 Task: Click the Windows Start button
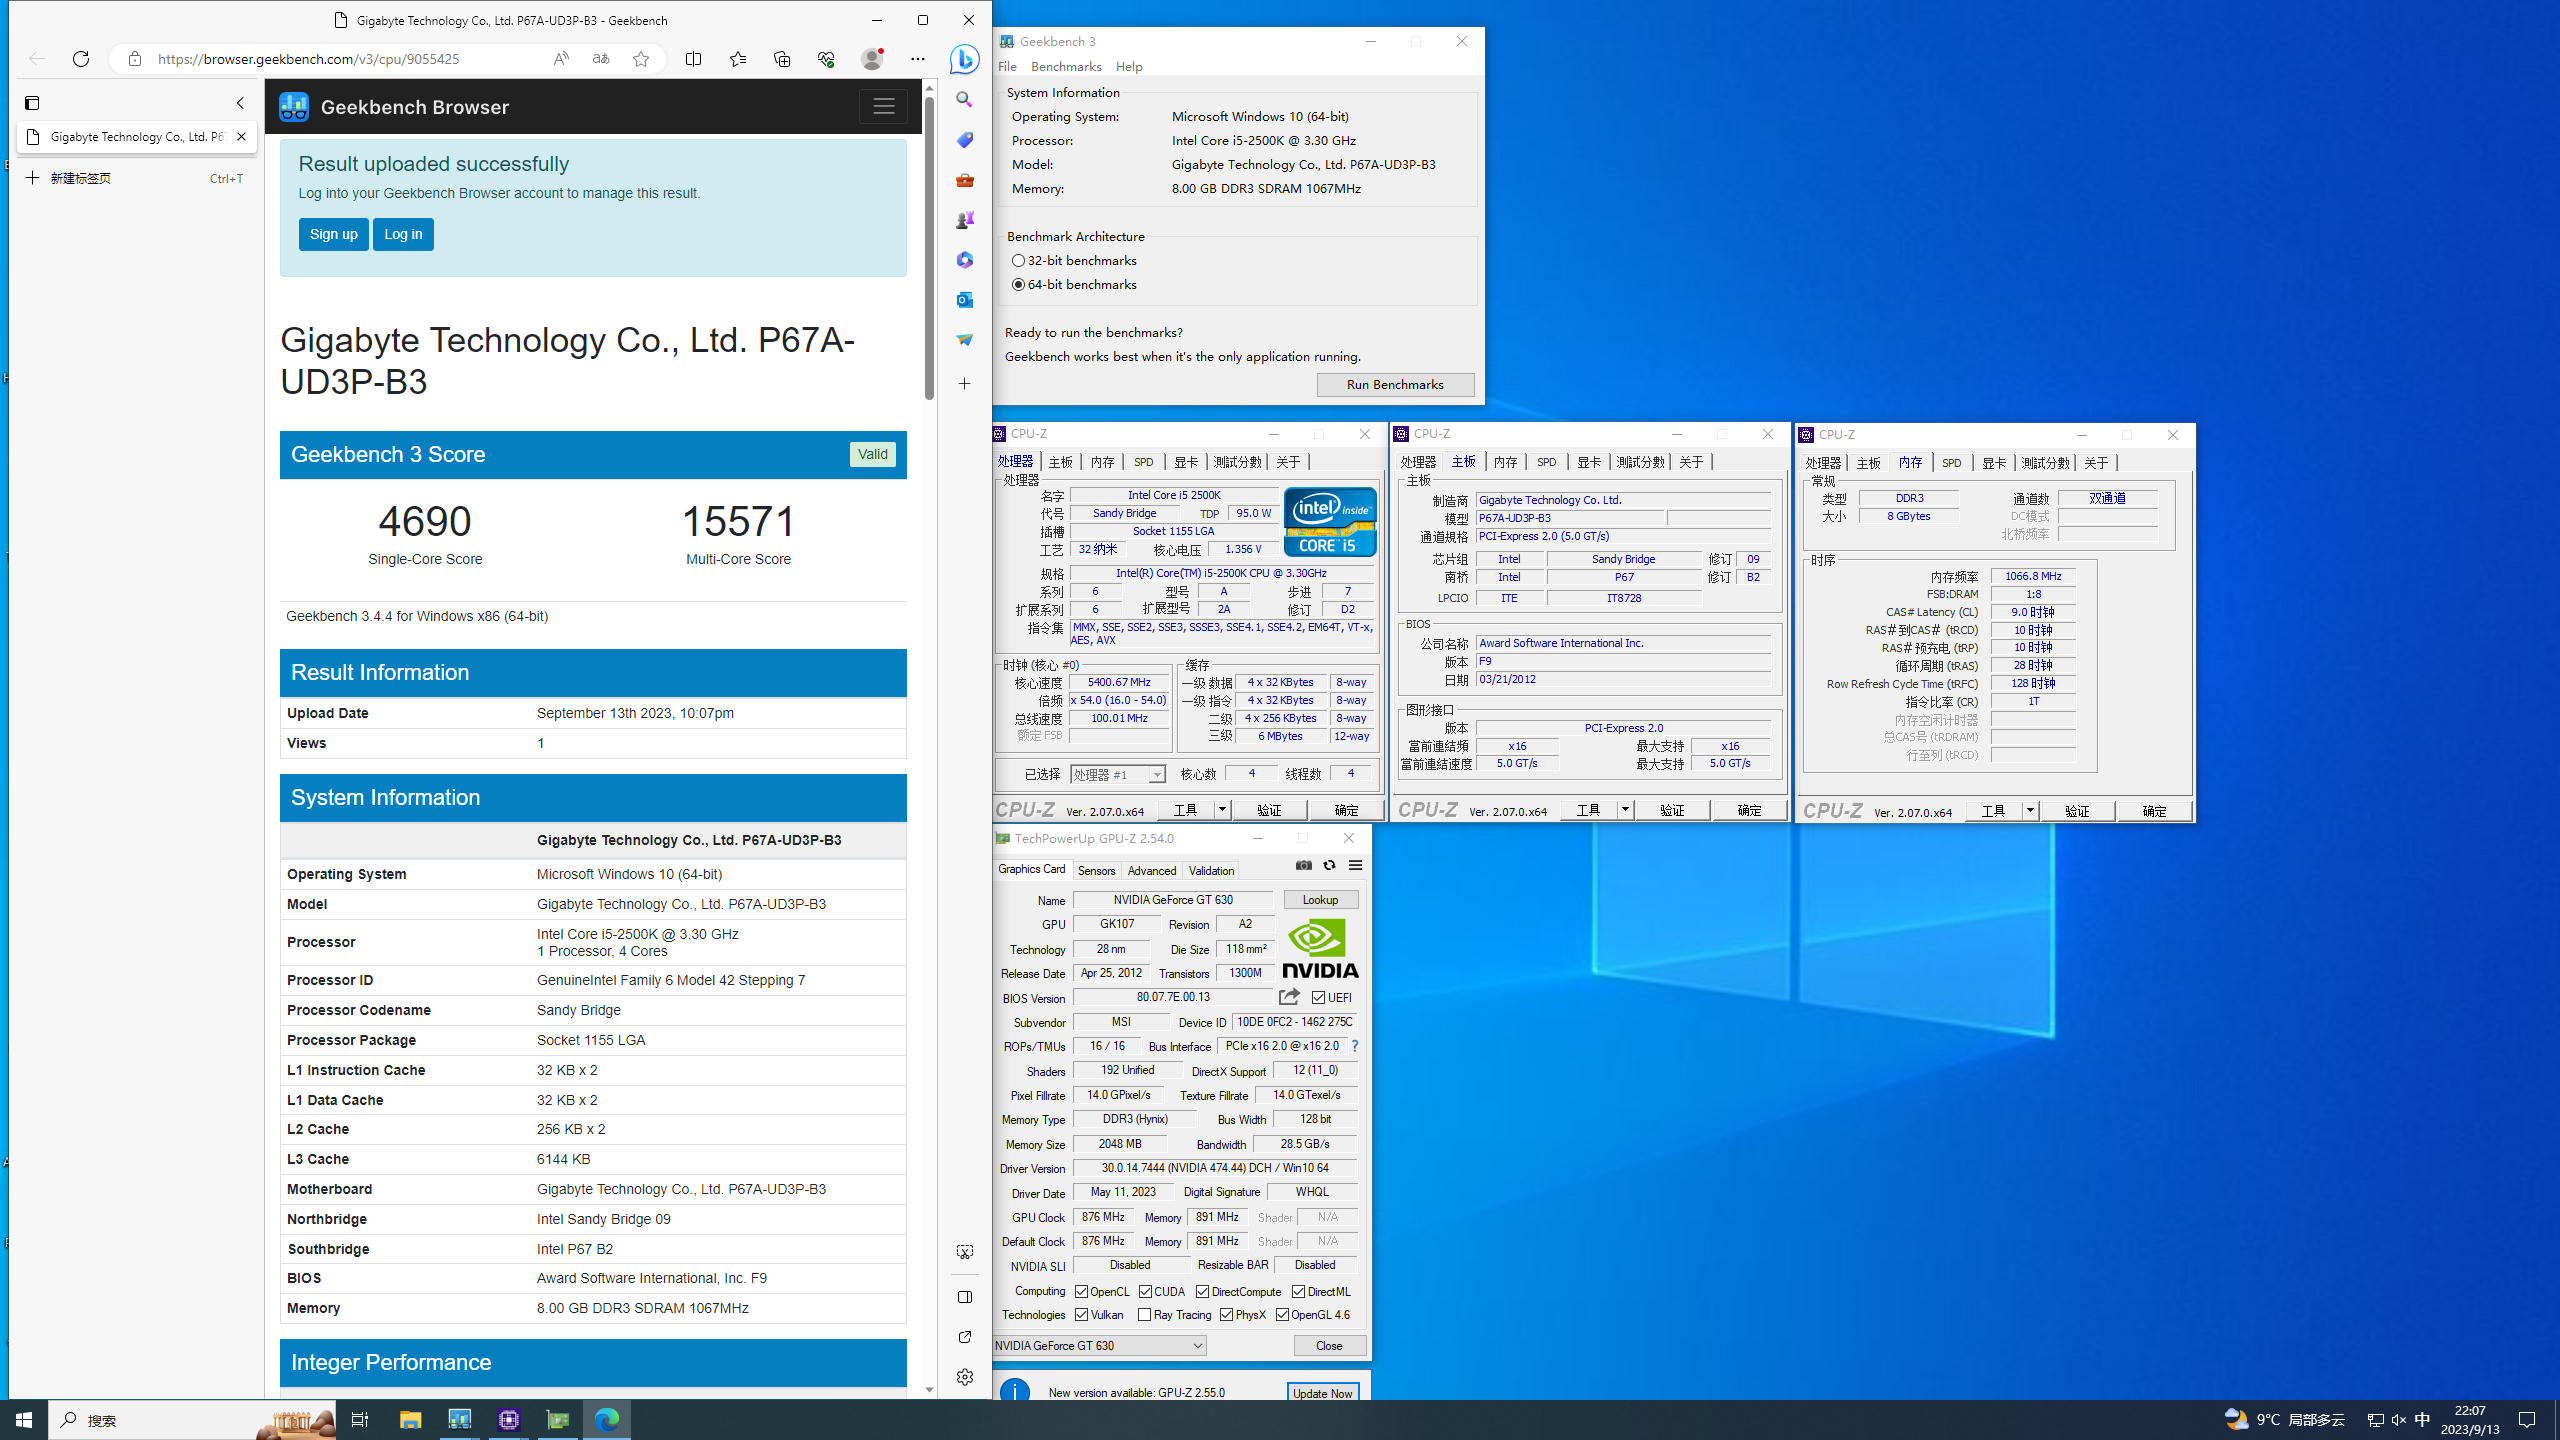(x=24, y=1420)
